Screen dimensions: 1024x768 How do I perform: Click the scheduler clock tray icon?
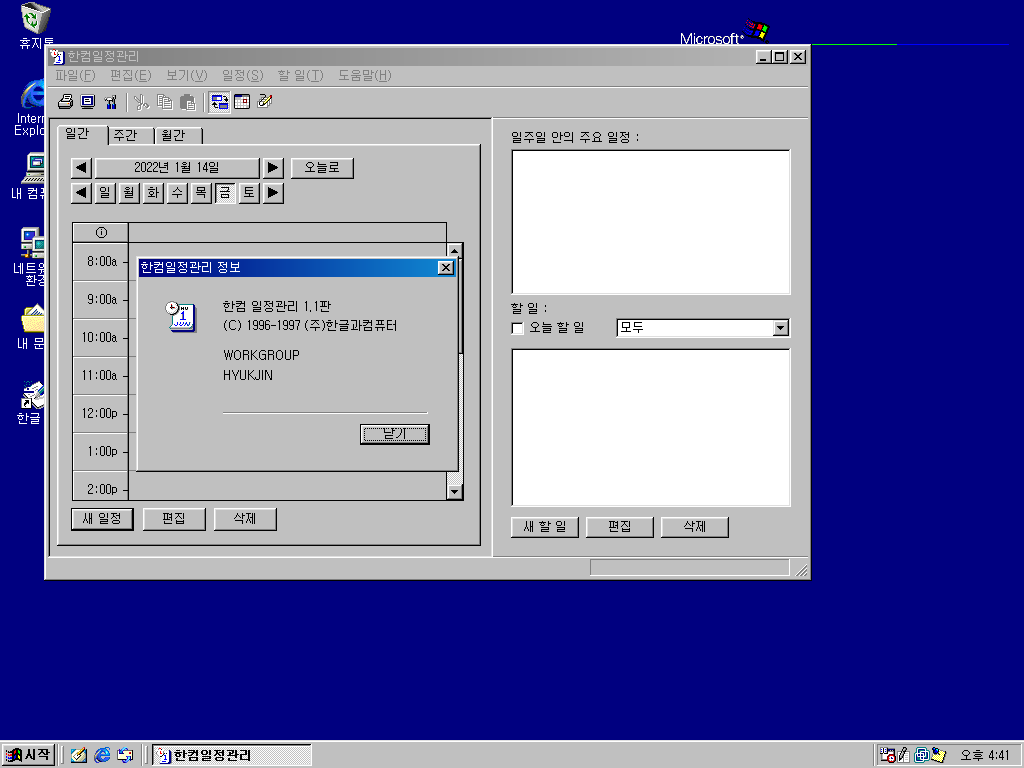tap(888, 755)
